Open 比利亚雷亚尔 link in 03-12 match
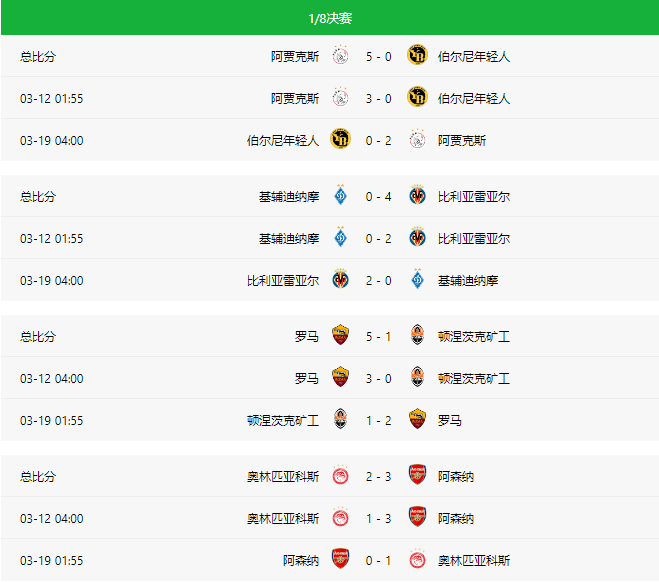 point(474,239)
